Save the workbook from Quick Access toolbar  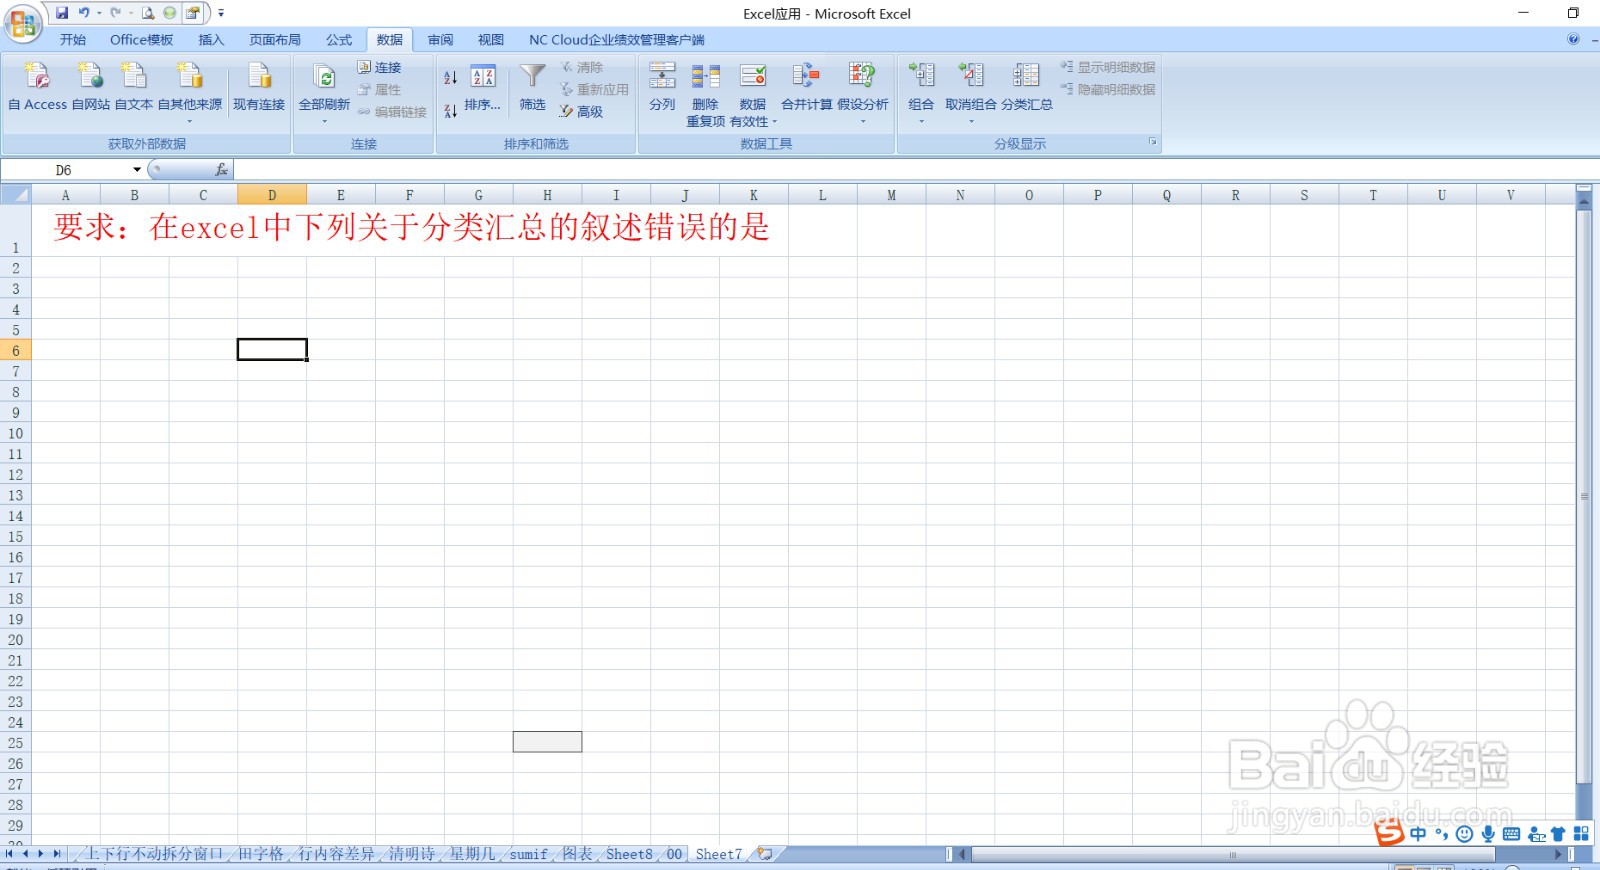point(62,13)
